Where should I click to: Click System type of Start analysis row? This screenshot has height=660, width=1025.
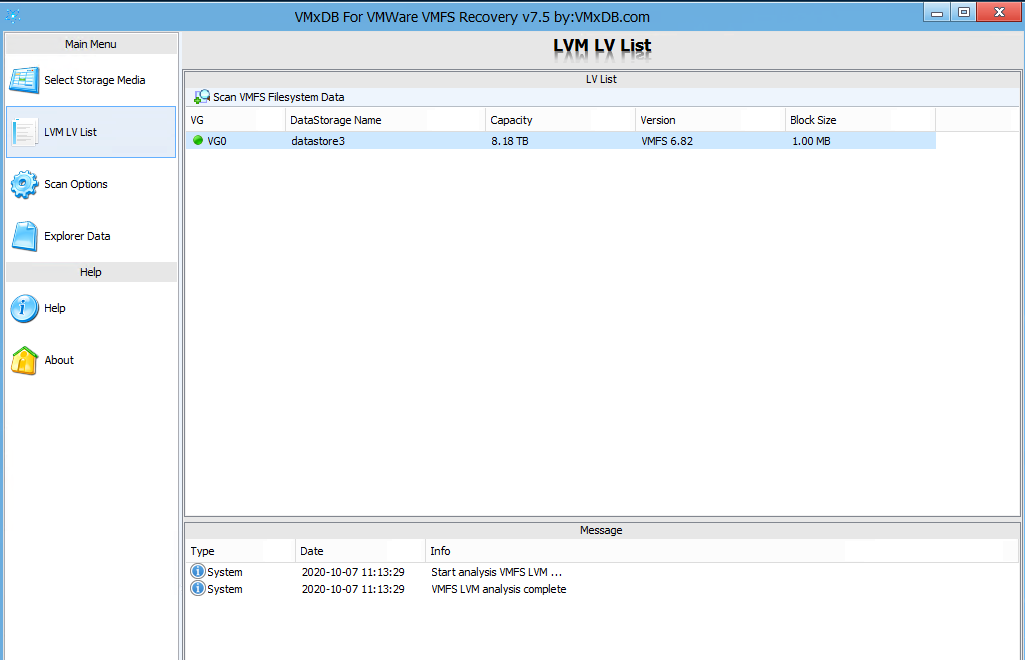coord(224,572)
